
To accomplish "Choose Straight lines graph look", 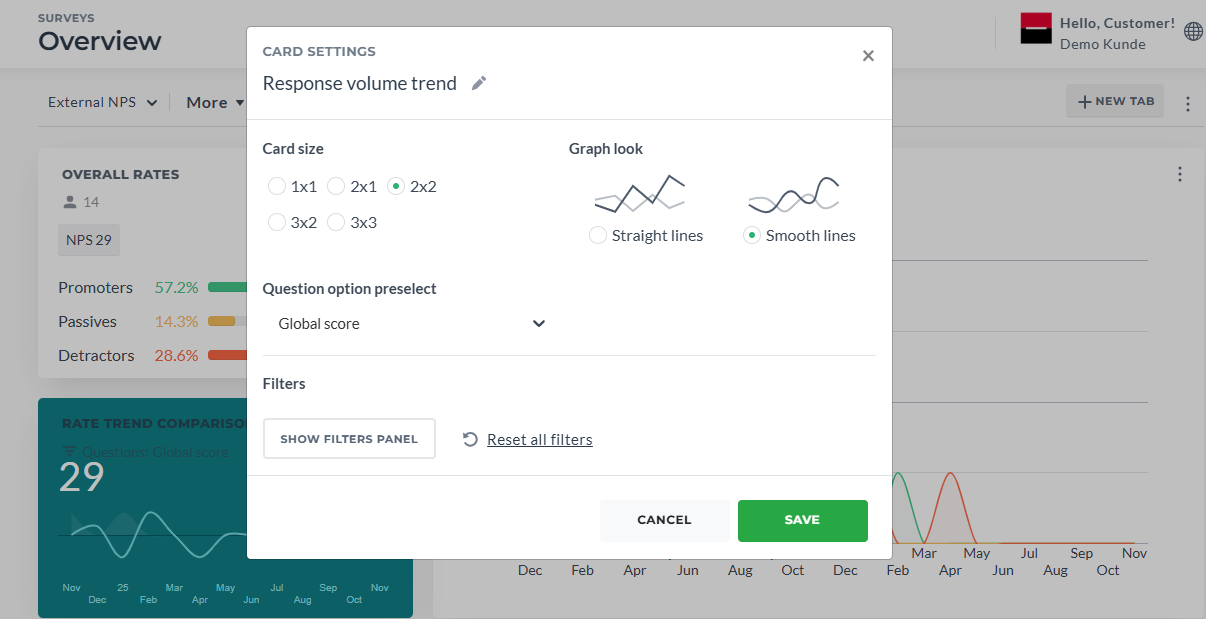I will [x=598, y=236].
